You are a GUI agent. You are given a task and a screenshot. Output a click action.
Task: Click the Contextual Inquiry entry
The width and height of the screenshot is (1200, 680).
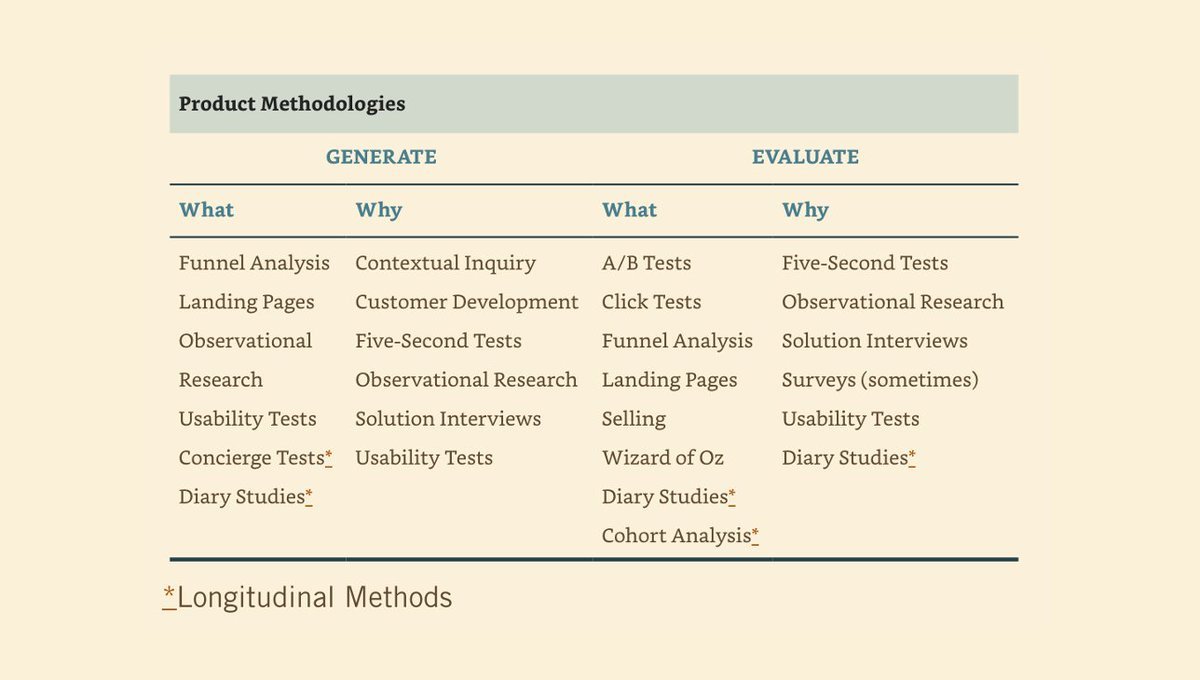coord(445,263)
